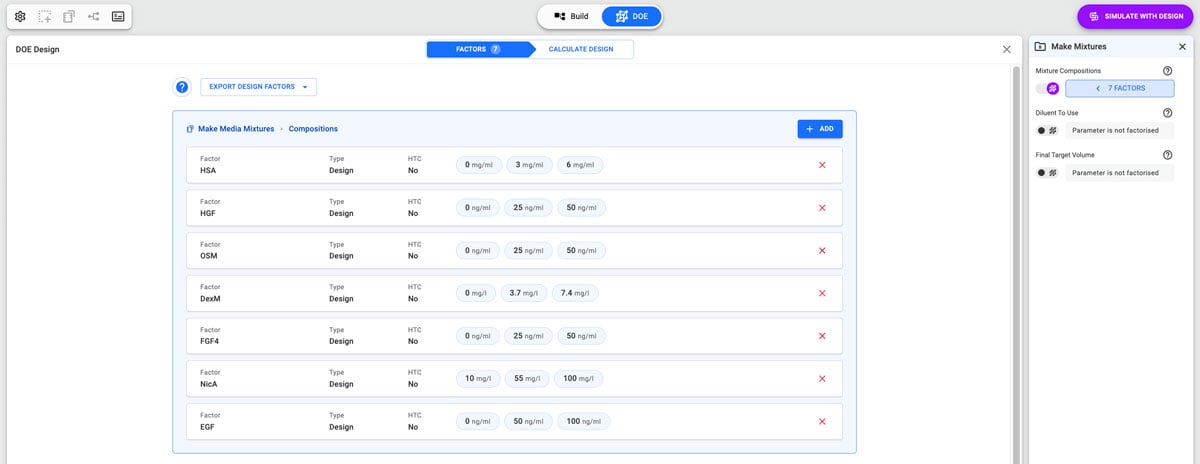Click Simulate With Design button
The height and width of the screenshot is (464, 1200).
pos(1133,17)
